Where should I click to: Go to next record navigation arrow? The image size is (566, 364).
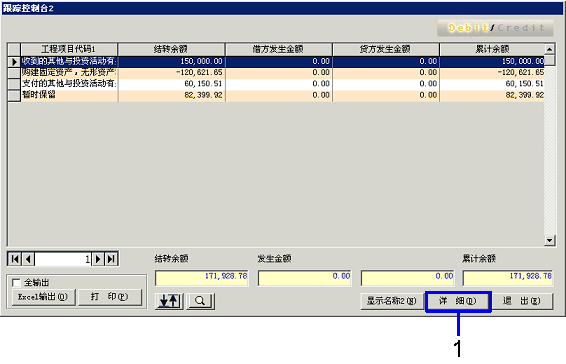[x=98, y=259]
